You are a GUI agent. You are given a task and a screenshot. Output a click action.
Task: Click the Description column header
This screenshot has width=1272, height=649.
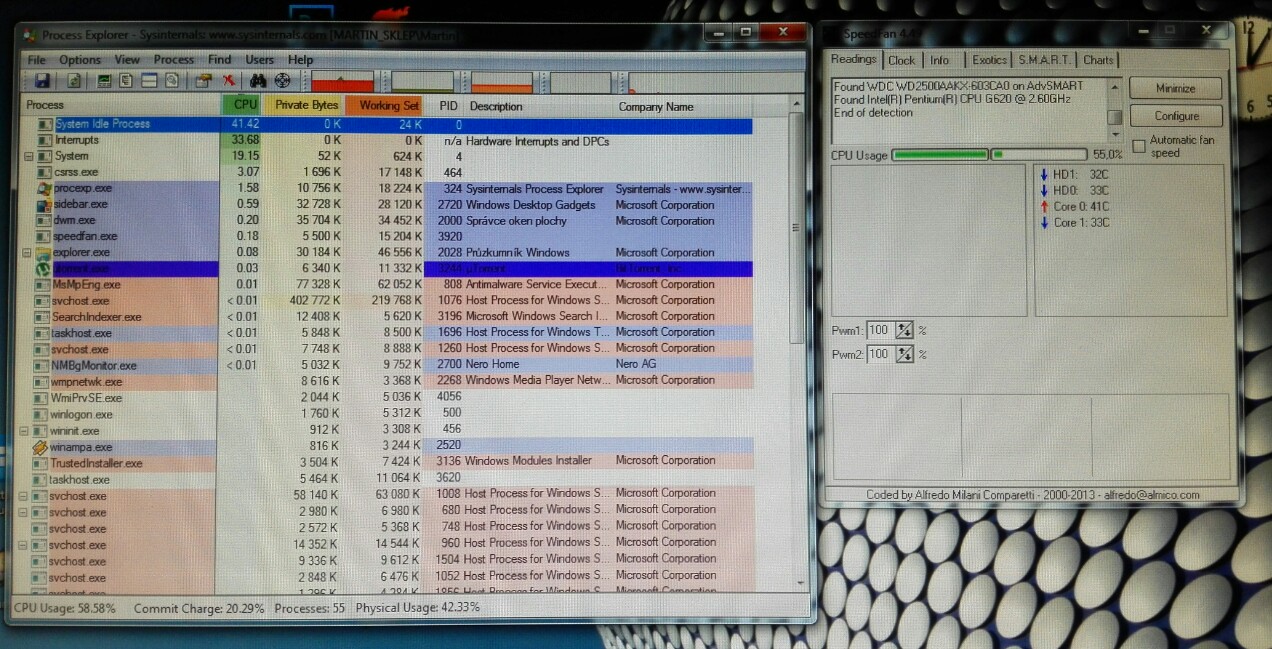(x=540, y=106)
